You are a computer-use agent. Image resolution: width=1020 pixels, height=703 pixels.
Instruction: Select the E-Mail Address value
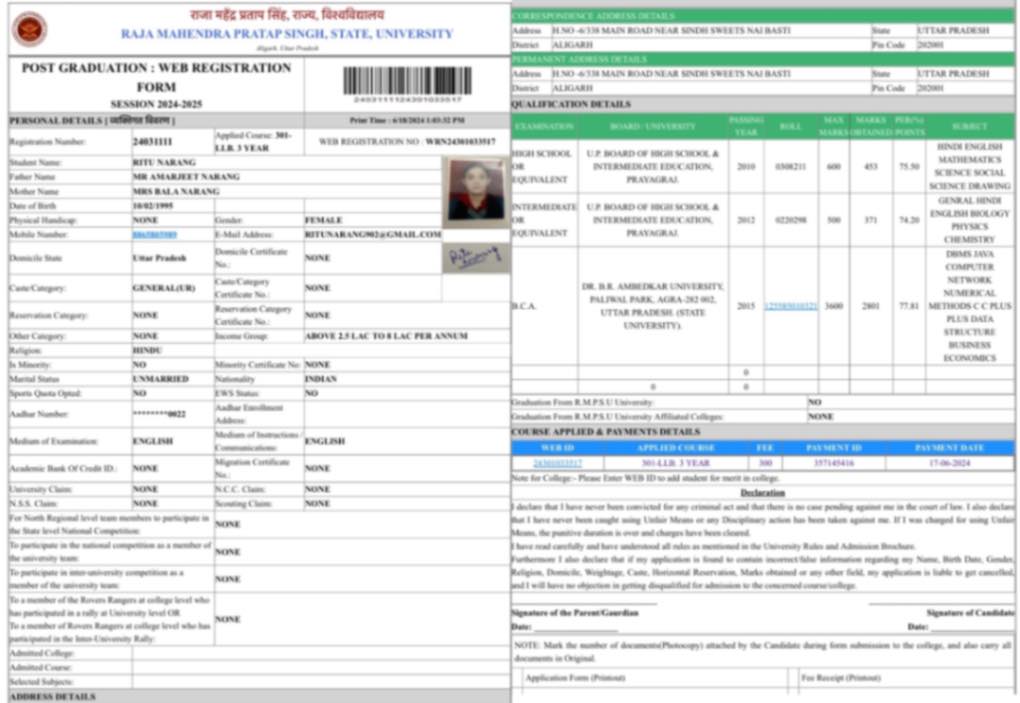pyautogui.click(x=373, y=234)
